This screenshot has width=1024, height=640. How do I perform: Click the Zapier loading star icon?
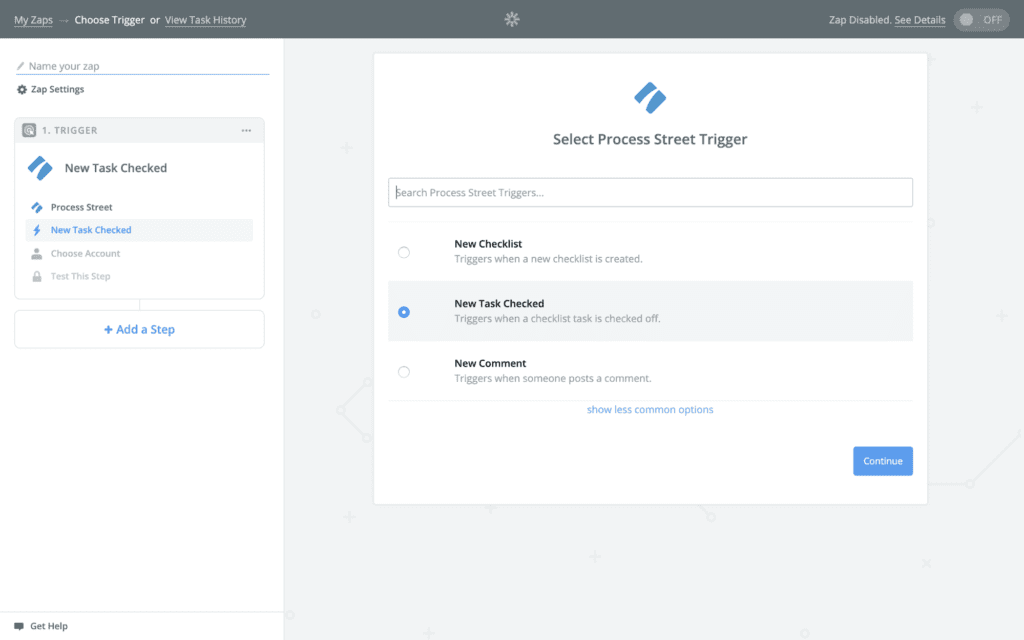[x=512, y=20]
